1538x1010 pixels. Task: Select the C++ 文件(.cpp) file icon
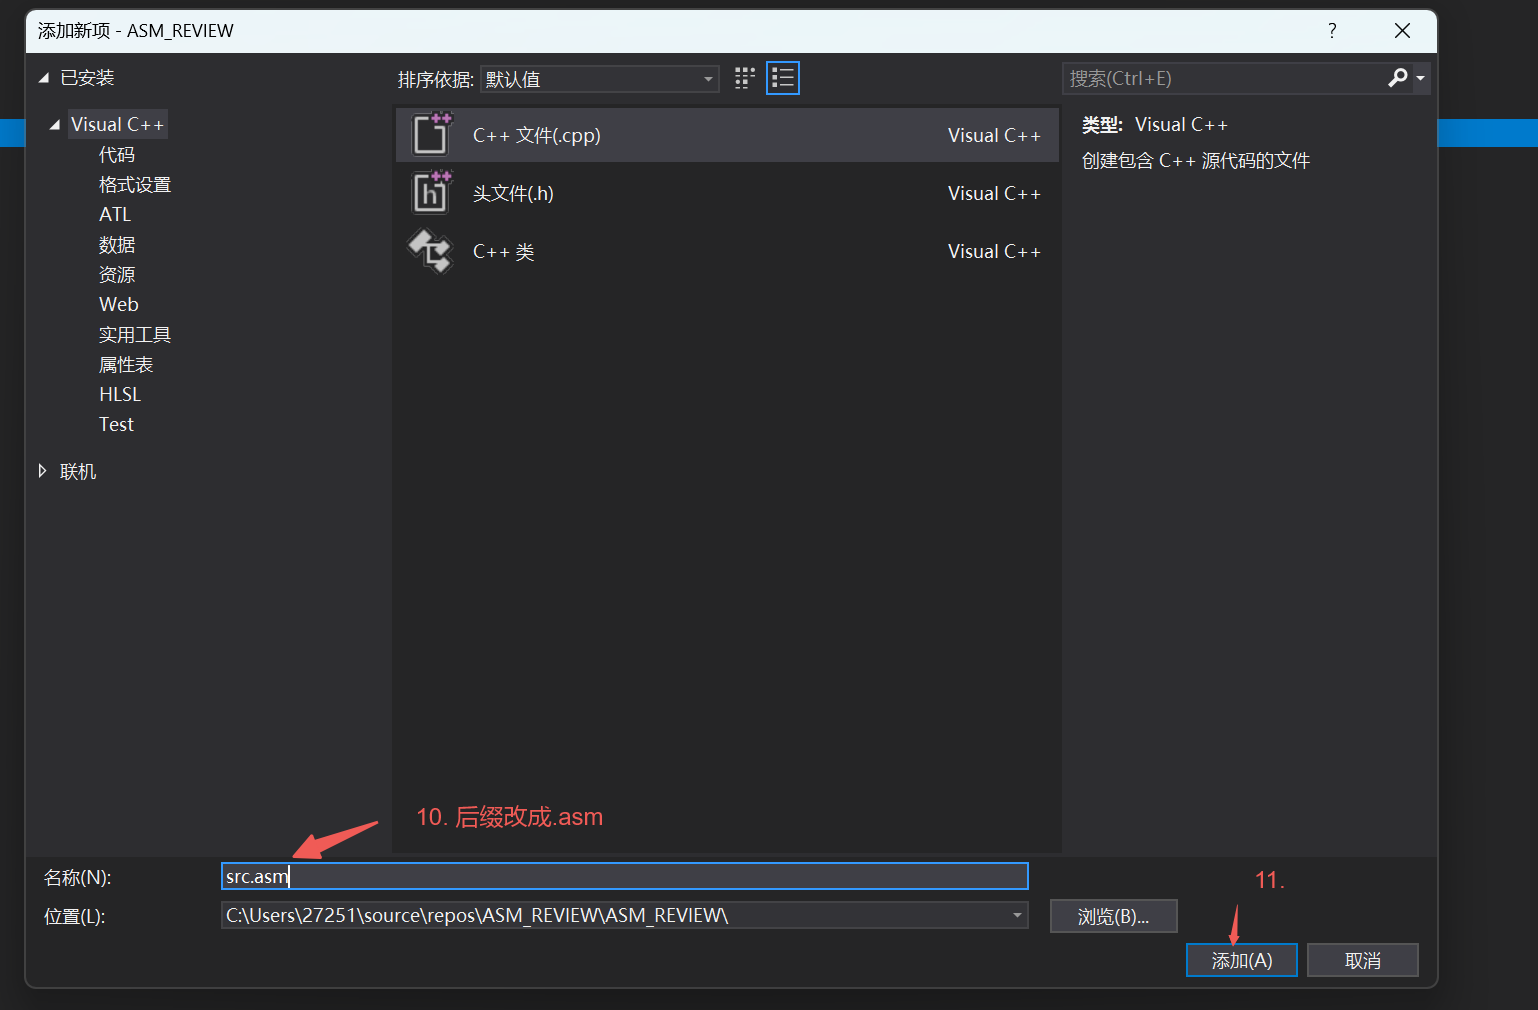coord(432,134)
